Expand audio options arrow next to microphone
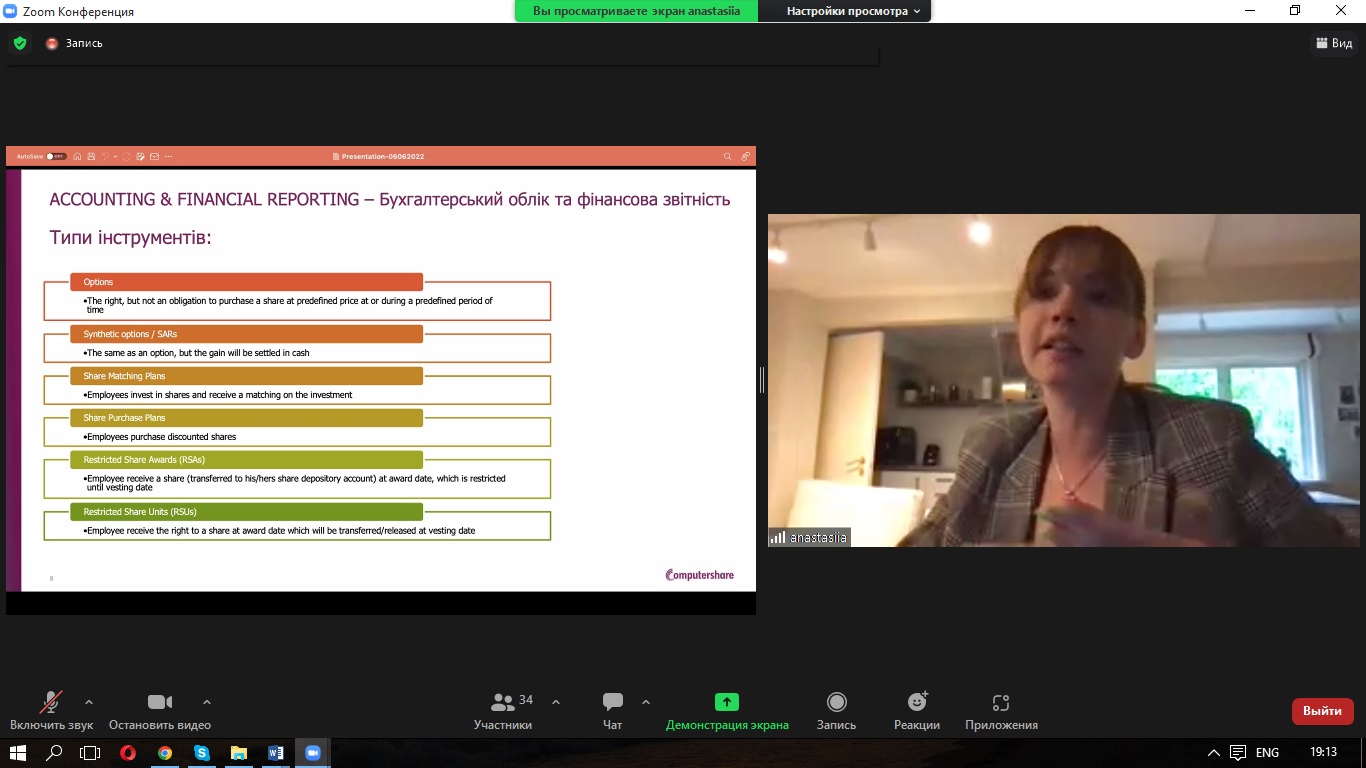The image size is (1366, 768). [x=89, y=702]
